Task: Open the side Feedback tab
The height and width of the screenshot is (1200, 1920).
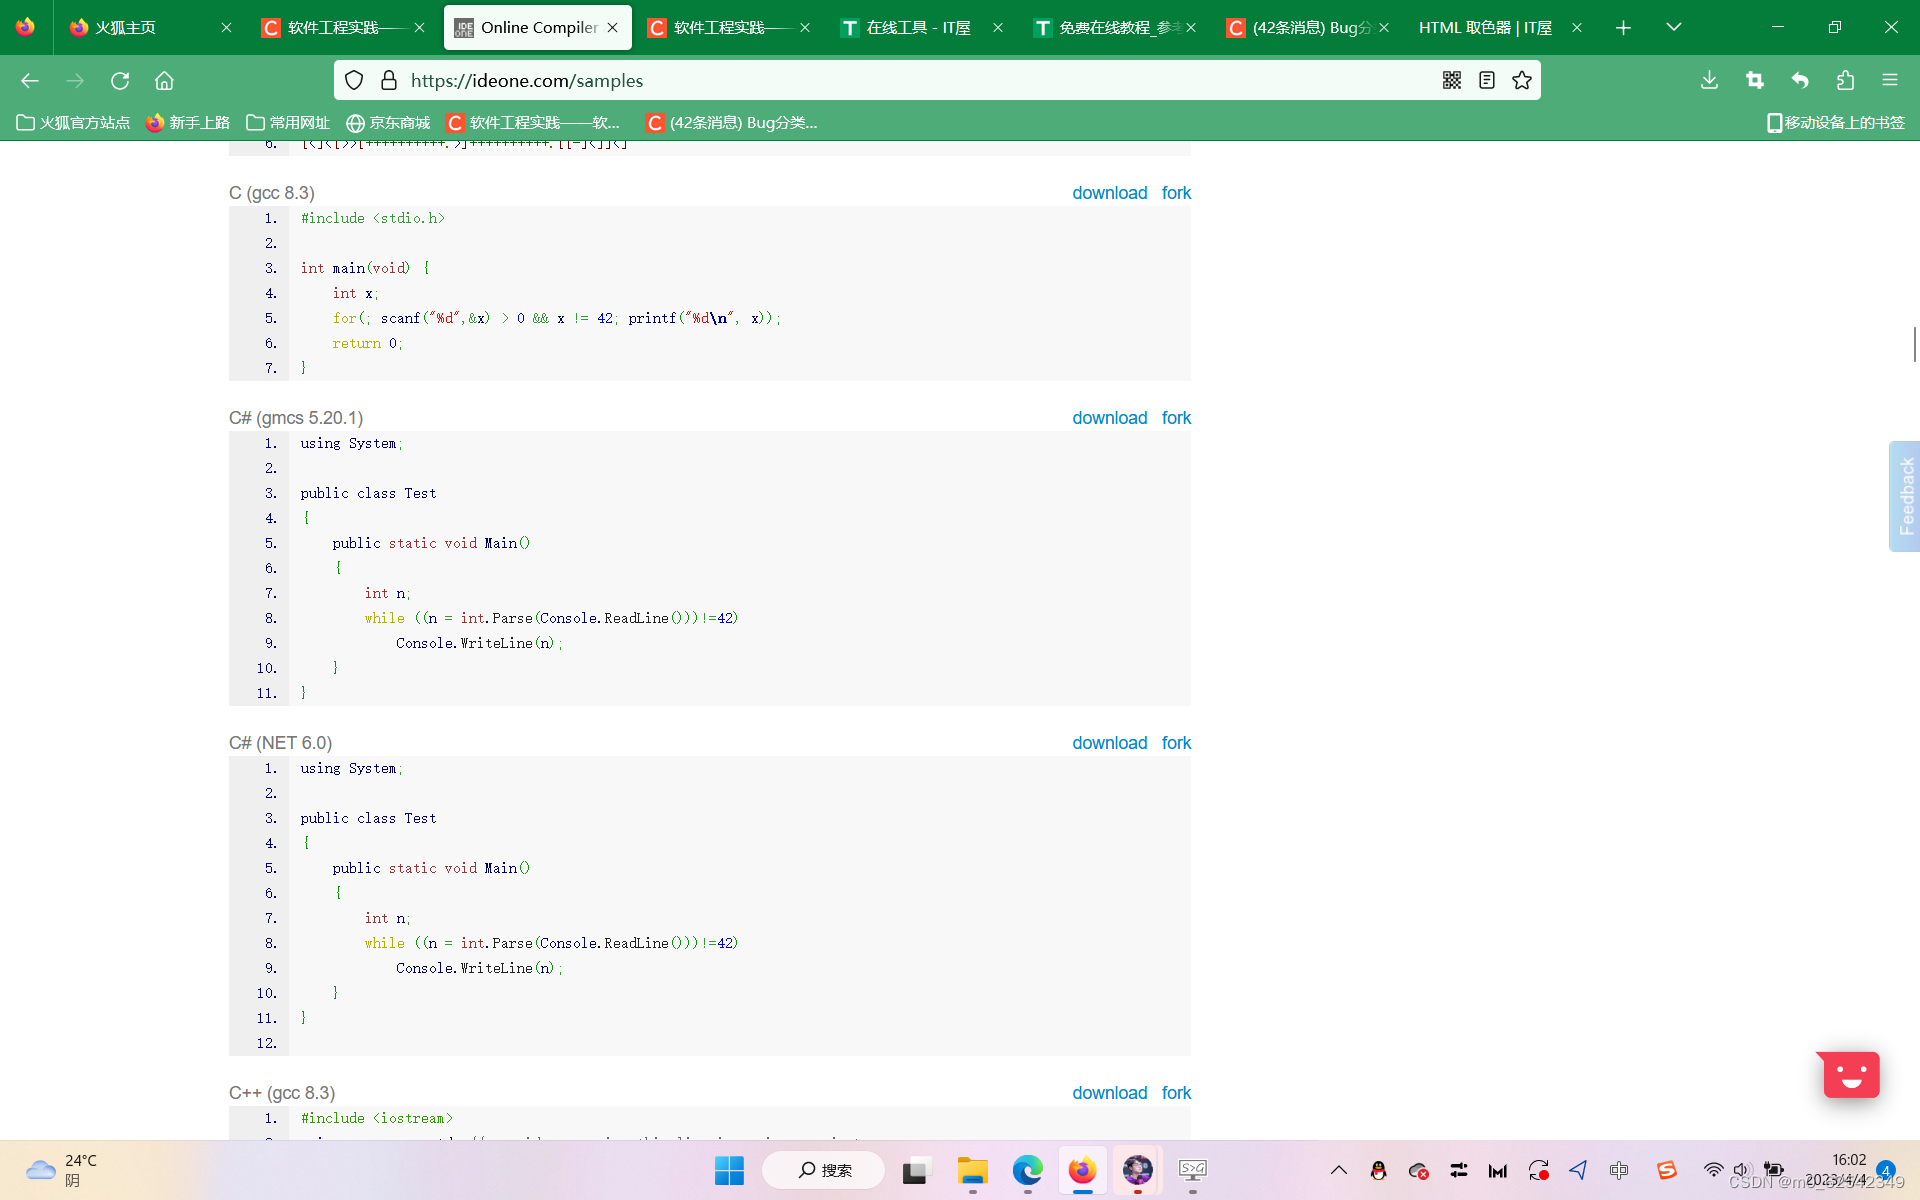Action: (x=1905, y=496)
